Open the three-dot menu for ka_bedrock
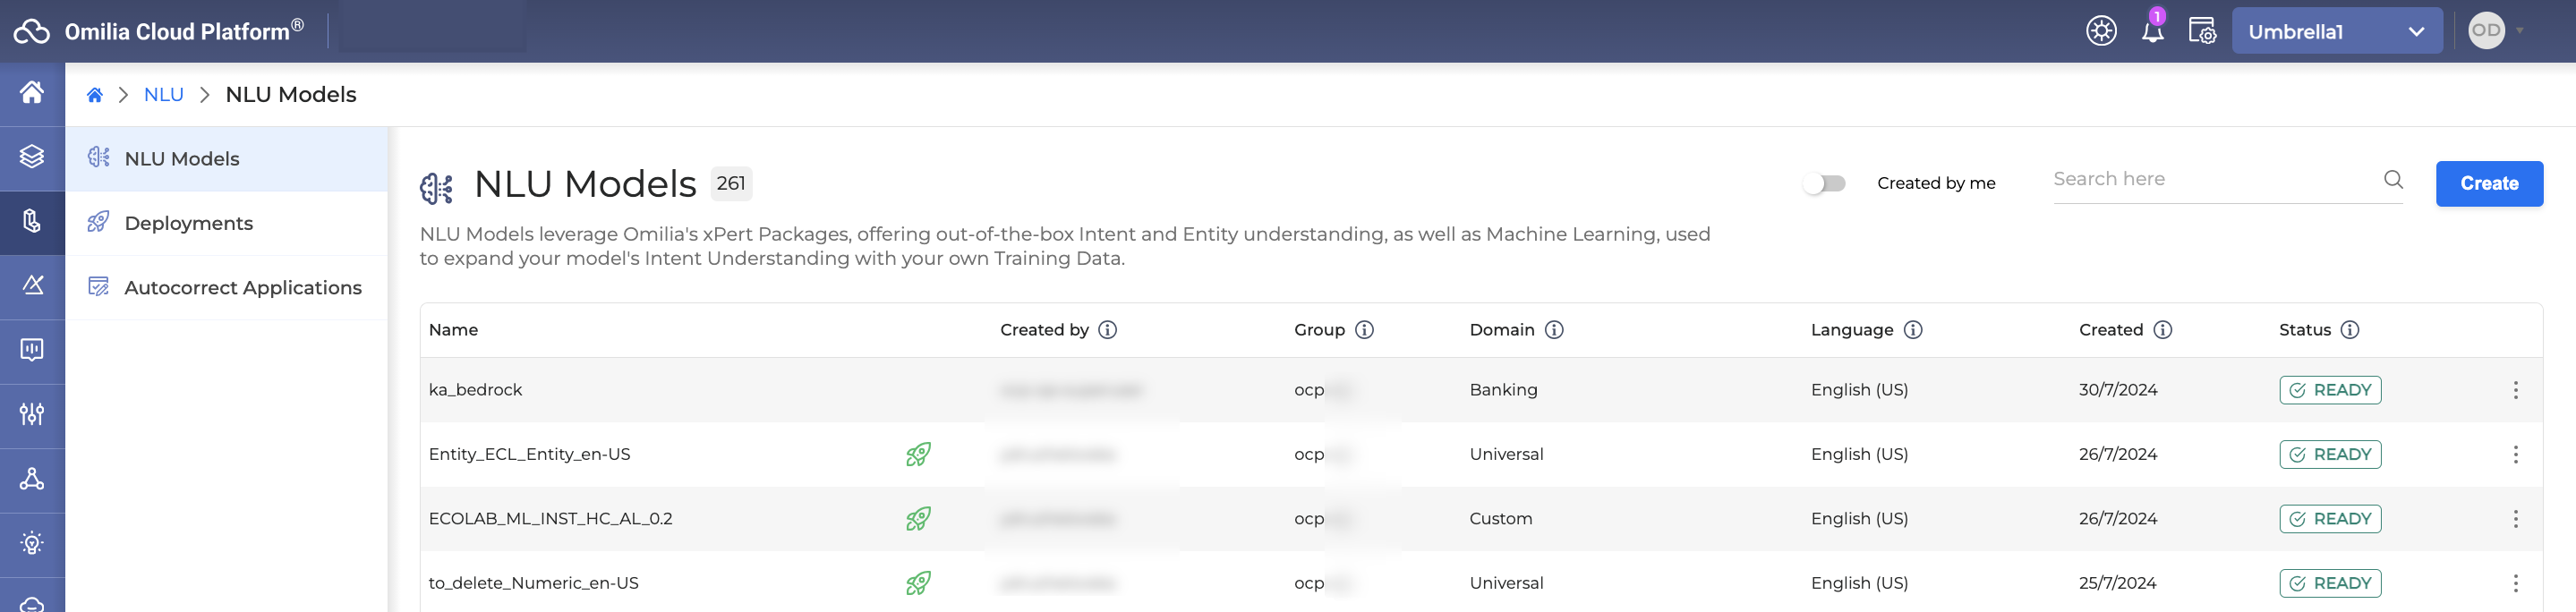Screen dimensions: 2576x612 pyautogui.click(x=2515, y=390)
